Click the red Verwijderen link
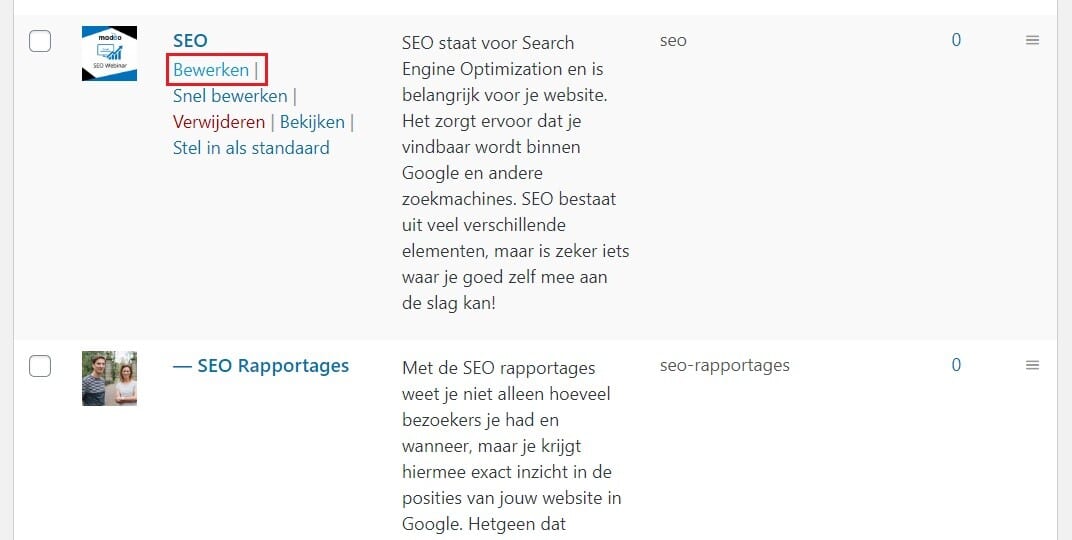 pos(219,122)
